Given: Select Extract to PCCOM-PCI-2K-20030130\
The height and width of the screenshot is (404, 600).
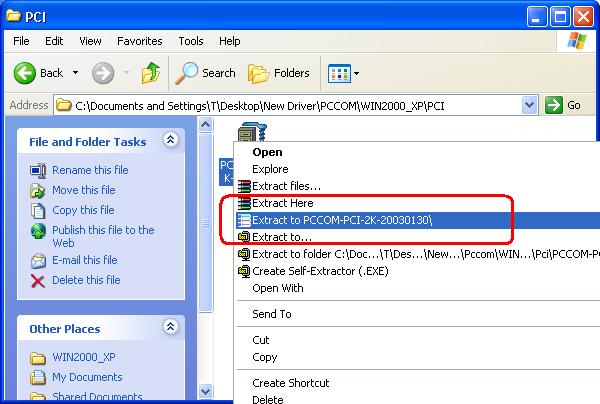Looking at the screenshot, I should pos(418,220).
